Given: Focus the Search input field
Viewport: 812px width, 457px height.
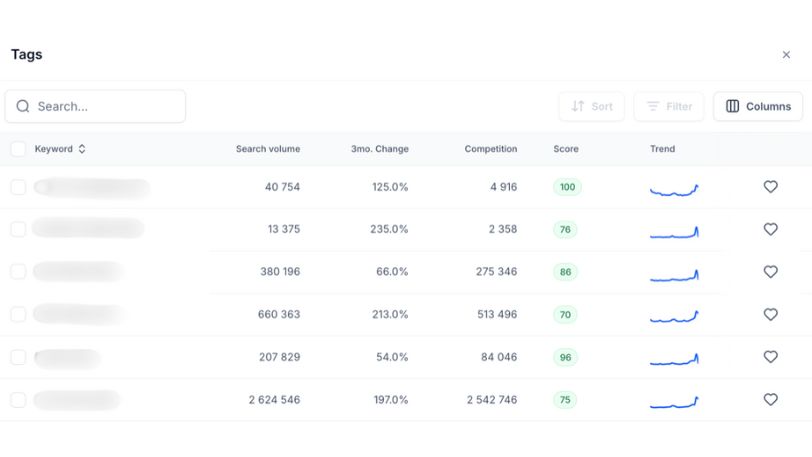Looking at the screenshot, I should tap(105, 106).
